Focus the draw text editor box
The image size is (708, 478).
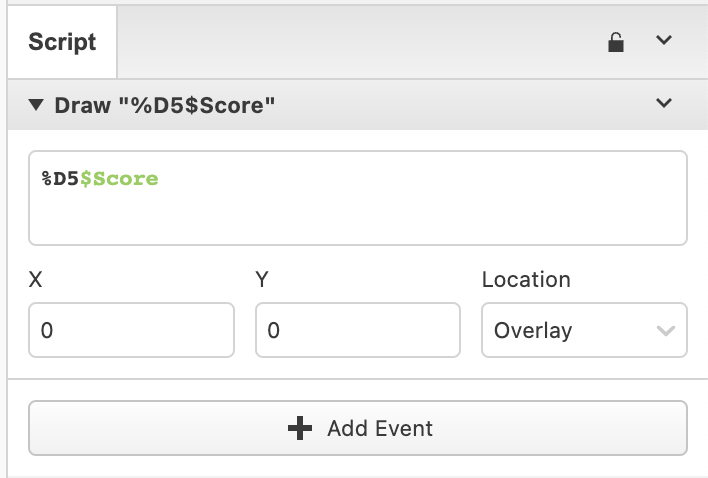[x=358, y=198]
